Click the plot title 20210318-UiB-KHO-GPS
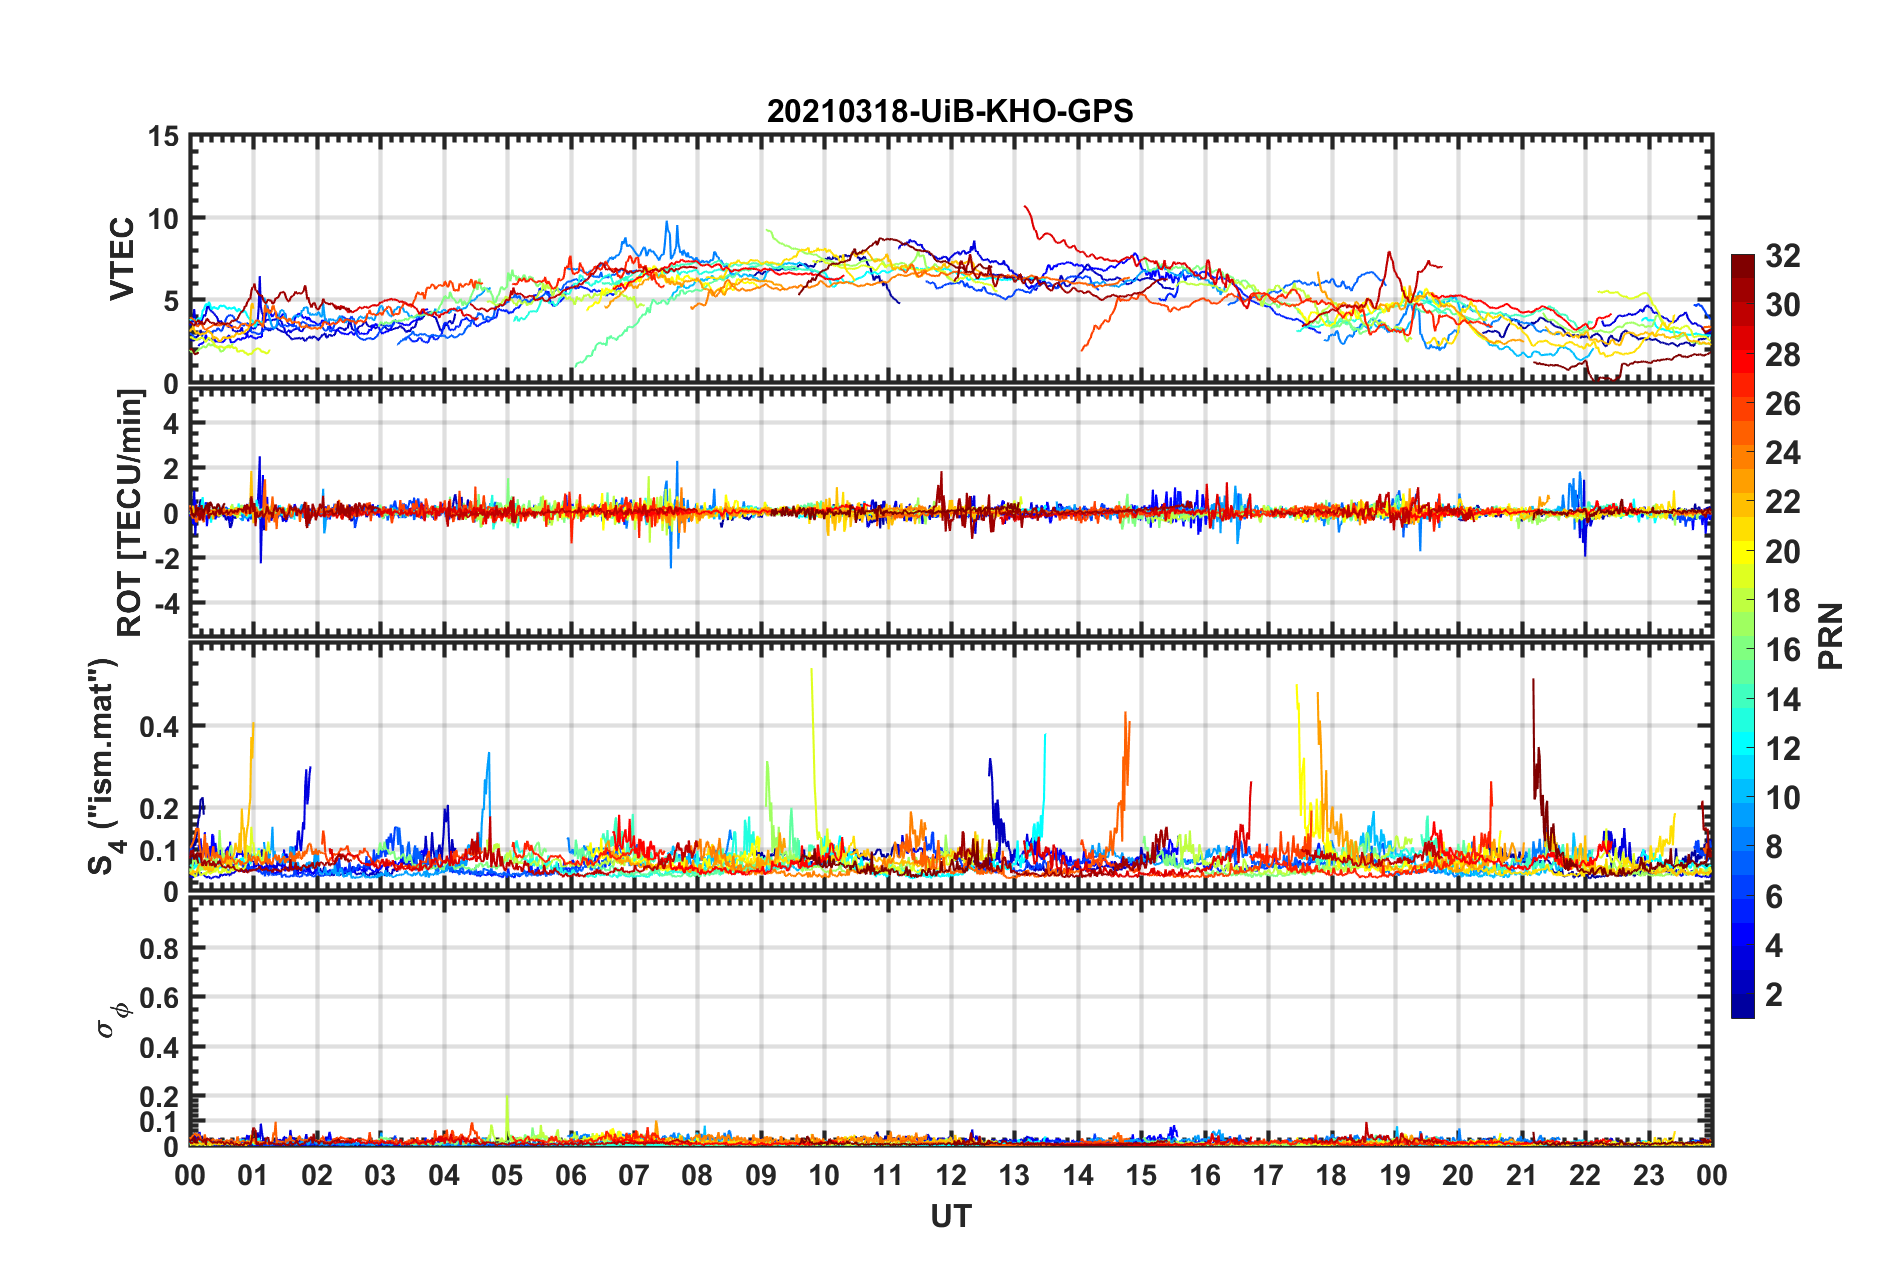The height and width of the screenshot is (1272, 1902). click(x=950, y=111)
